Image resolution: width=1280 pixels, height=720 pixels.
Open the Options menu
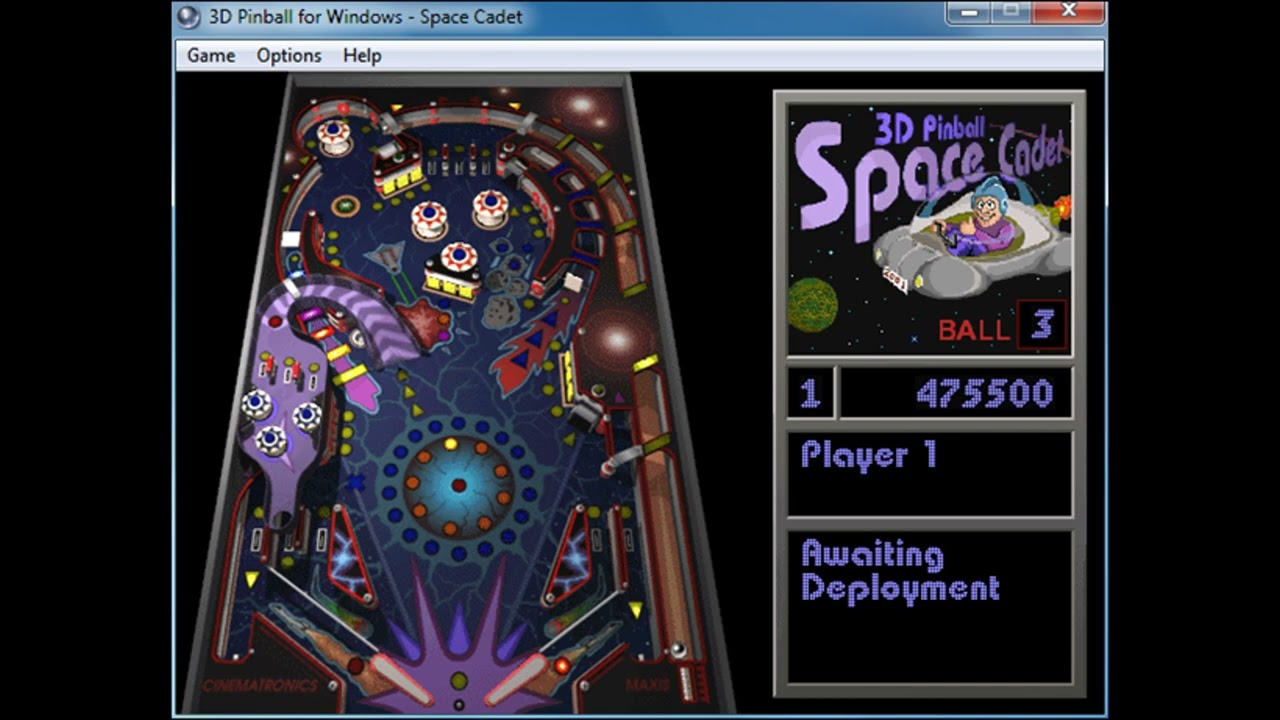tap(289, 56)
